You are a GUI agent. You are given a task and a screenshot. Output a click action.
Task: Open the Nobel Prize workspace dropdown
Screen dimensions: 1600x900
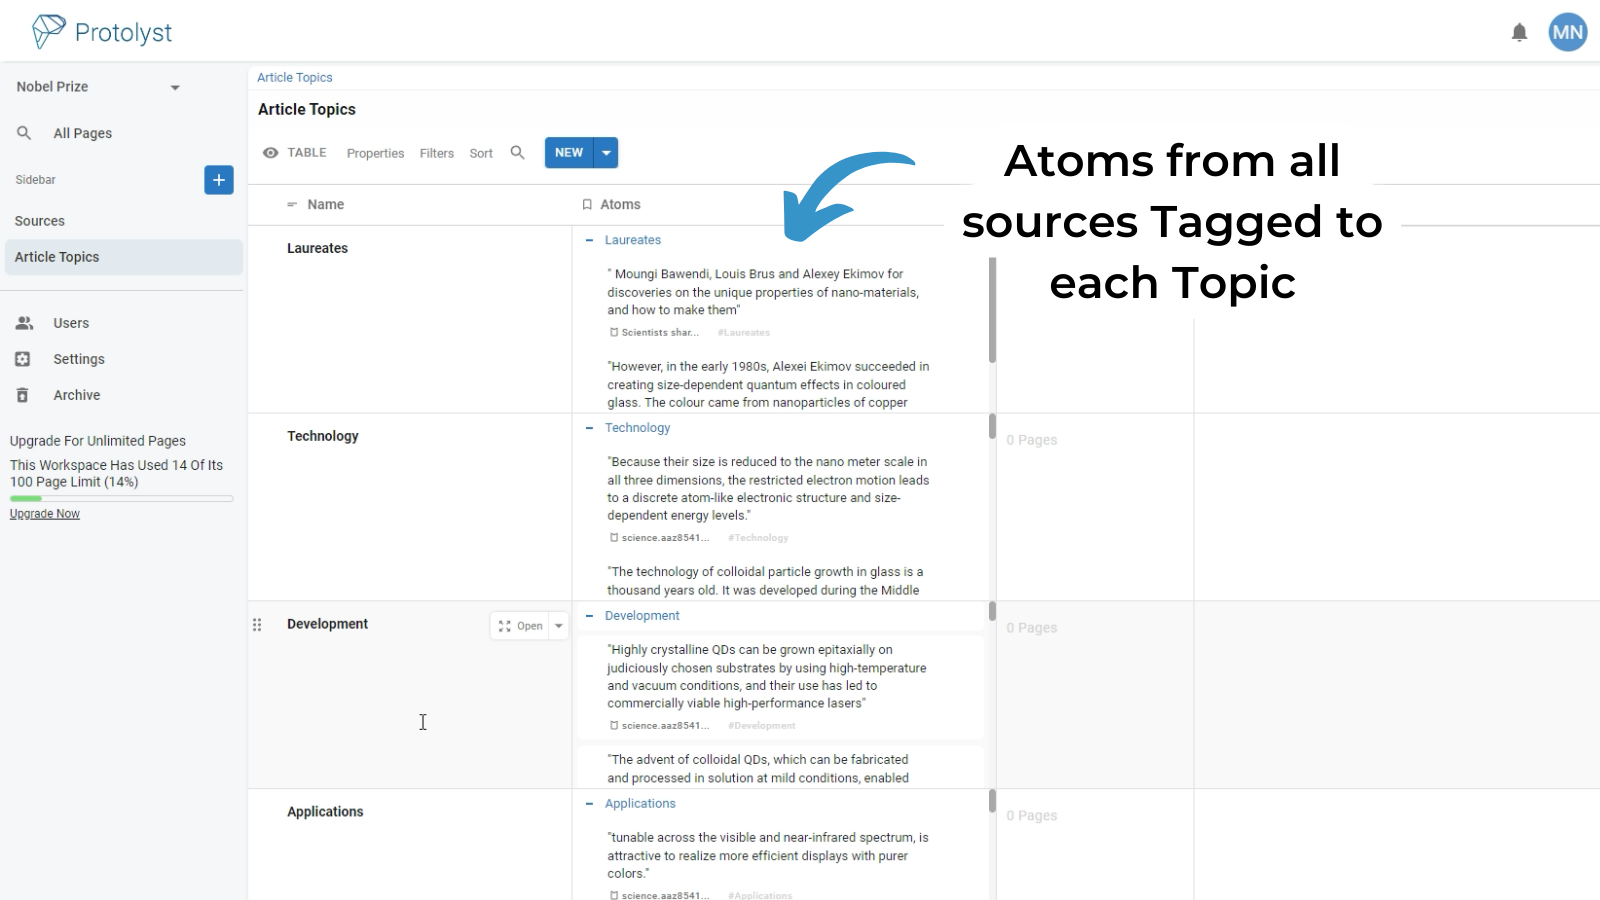click(x=175, y=87)
